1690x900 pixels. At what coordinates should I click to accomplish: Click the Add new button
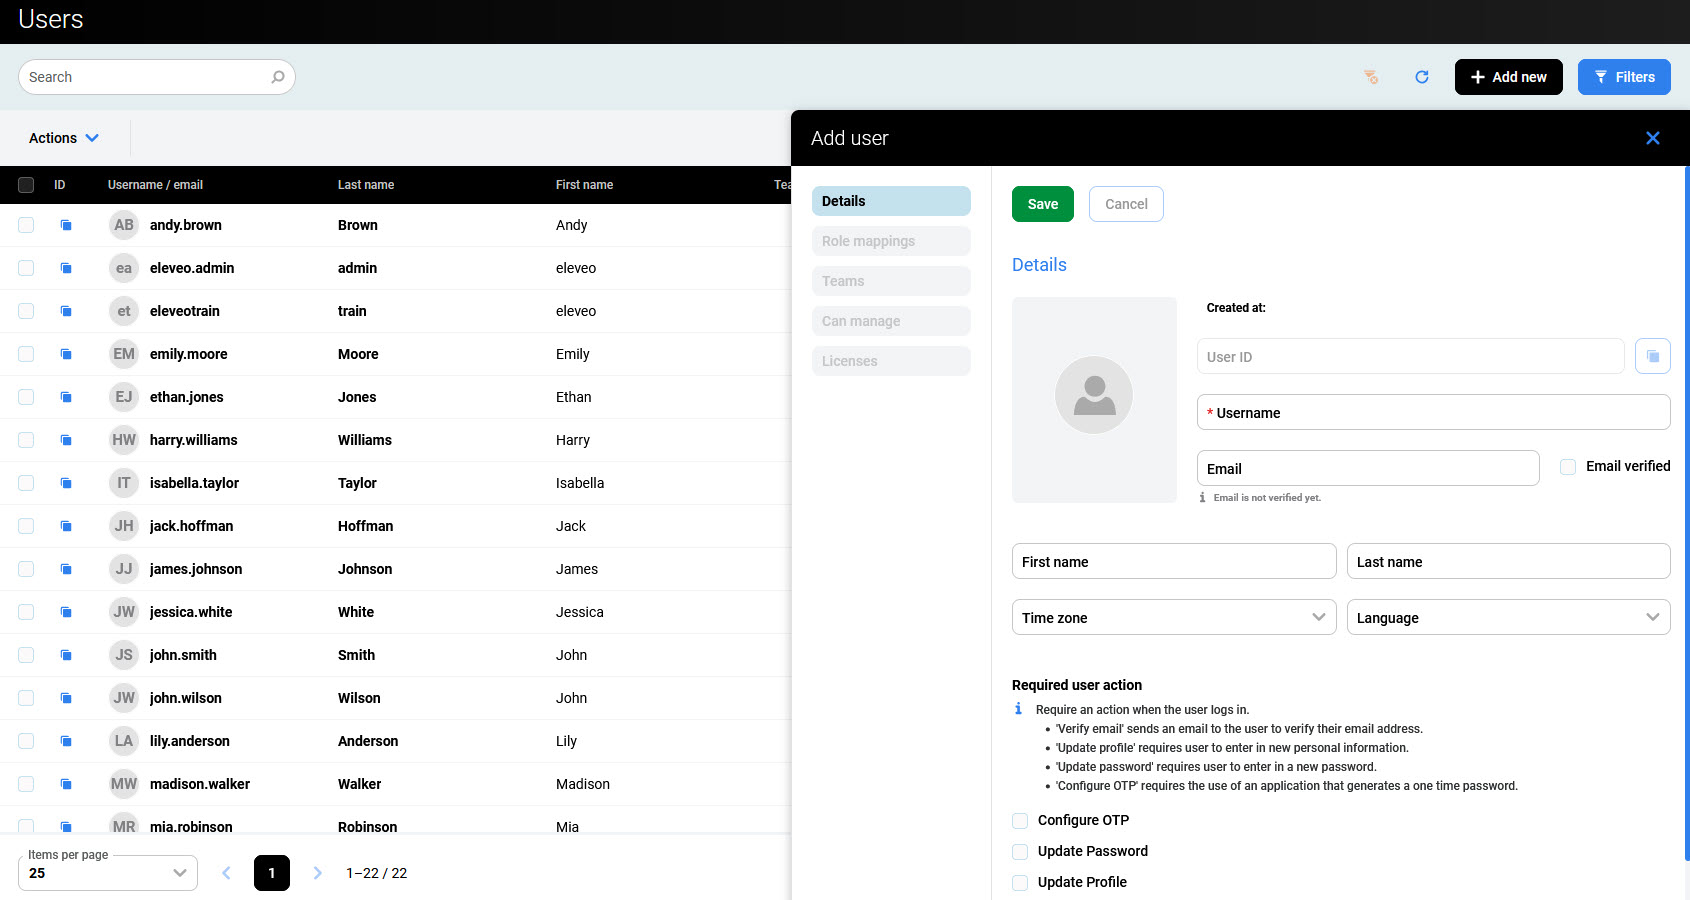click(x=1508, y=77)
